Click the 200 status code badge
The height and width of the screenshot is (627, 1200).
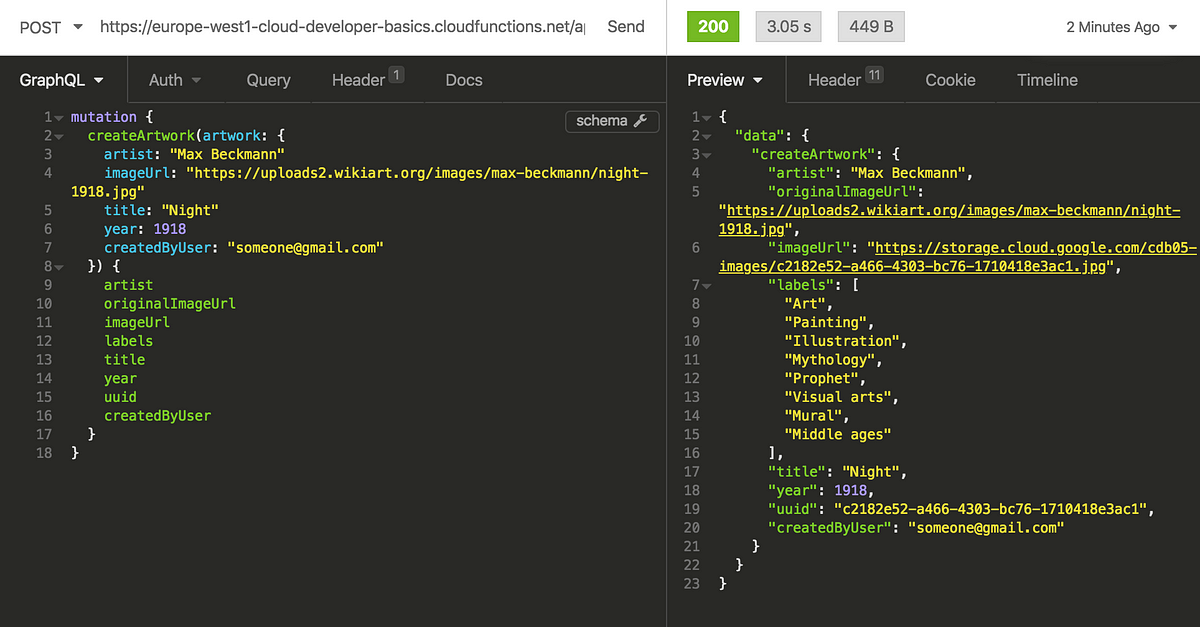(x=713, y=27)
